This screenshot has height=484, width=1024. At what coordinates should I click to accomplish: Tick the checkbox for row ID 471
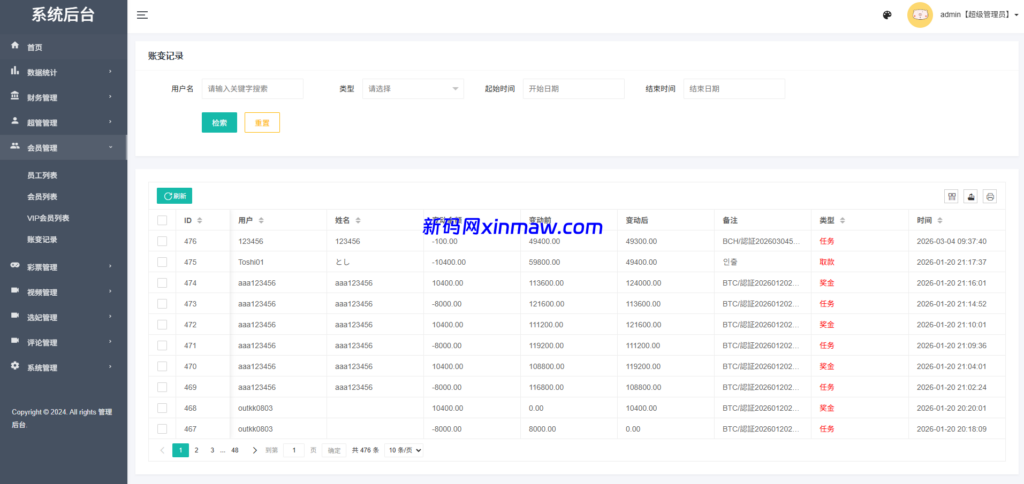coord(162,346)
